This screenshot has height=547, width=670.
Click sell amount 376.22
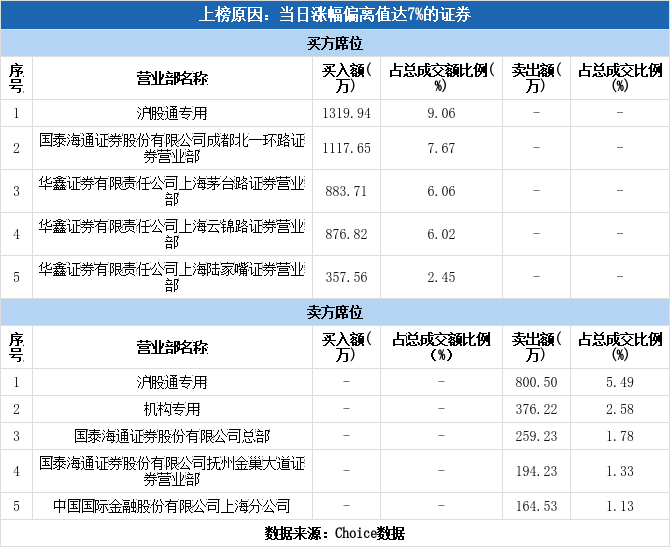coord(536,409)
